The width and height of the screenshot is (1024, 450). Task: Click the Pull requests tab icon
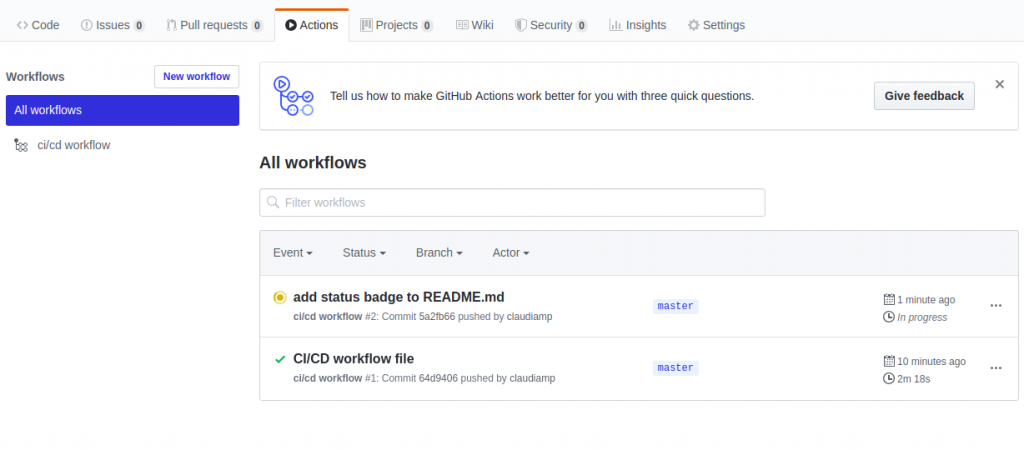[172, 25]
